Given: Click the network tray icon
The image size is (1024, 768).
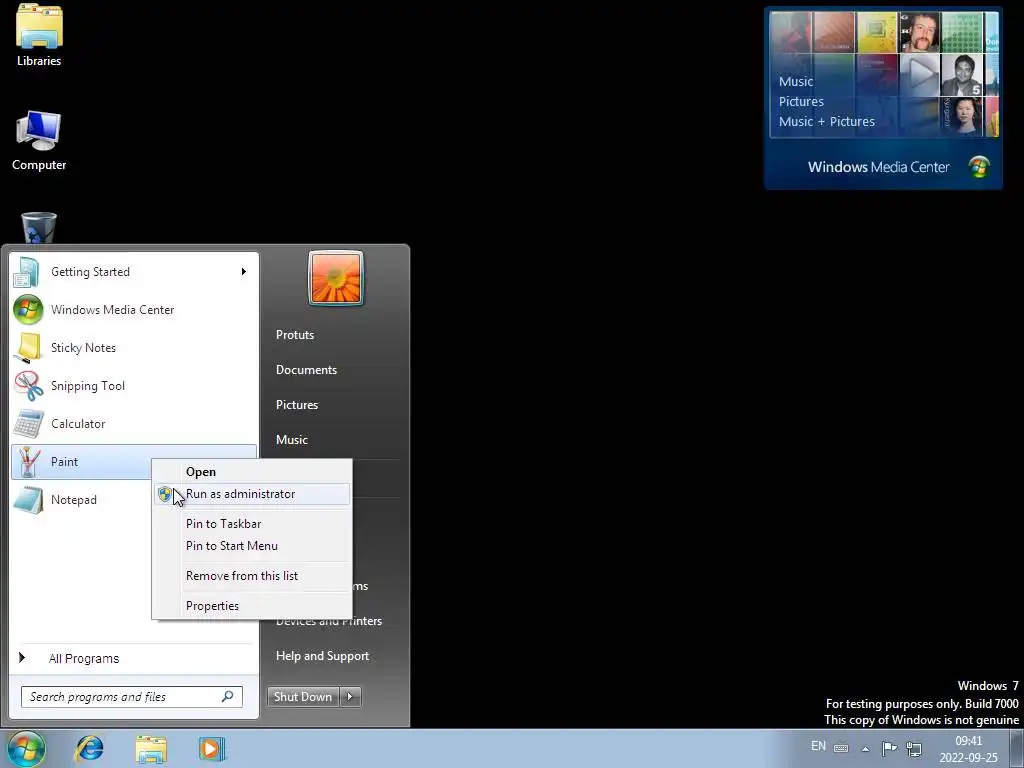Looking at the screenshot, I should coord(914,748).
